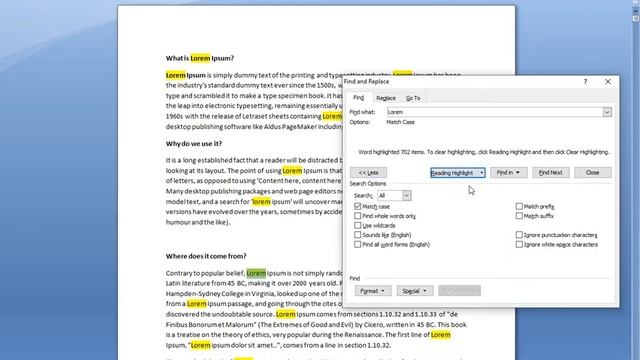Click the heading 'Why do we use it?'
This screenshot has width=640, height=360.
point(194,144)
